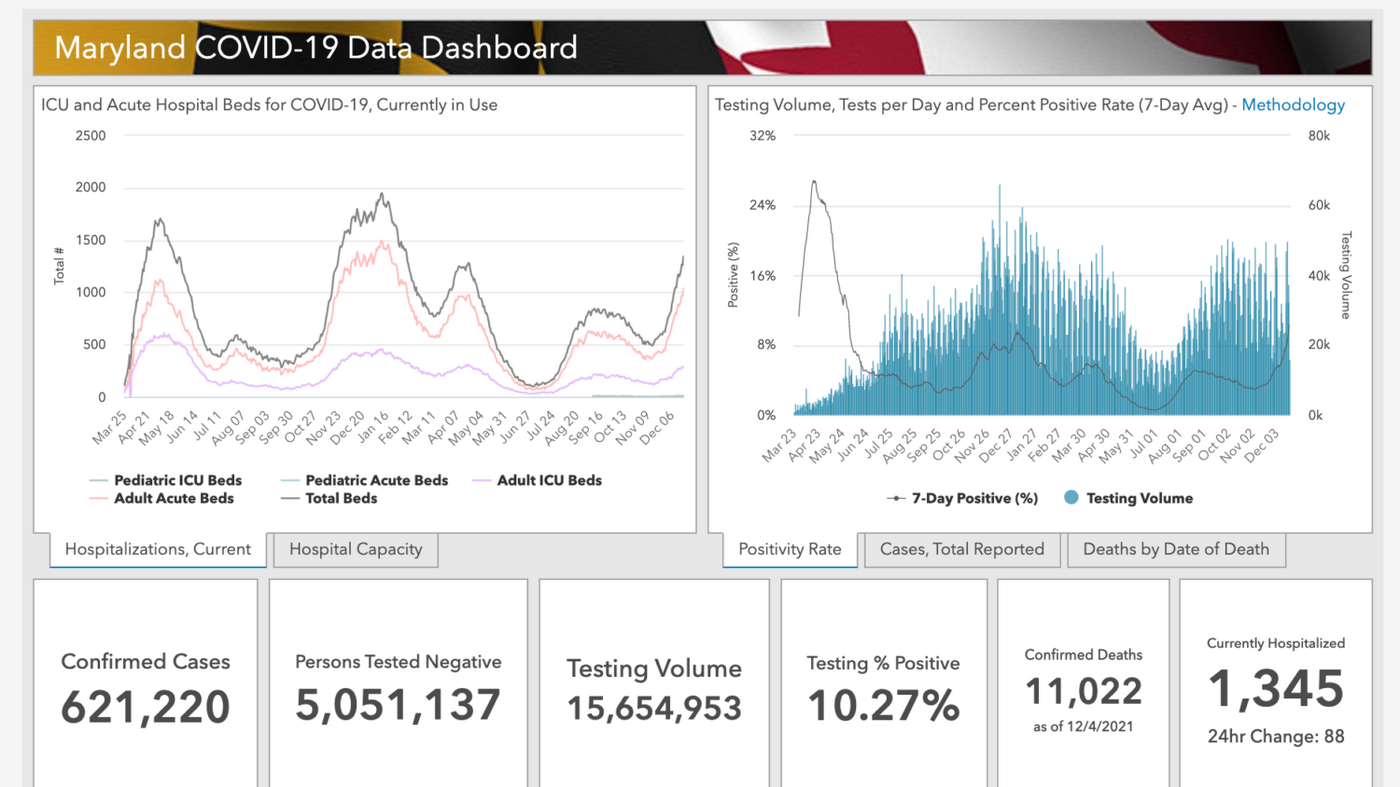Switch to the Hospitalizations, Current tab

[157, 549]
